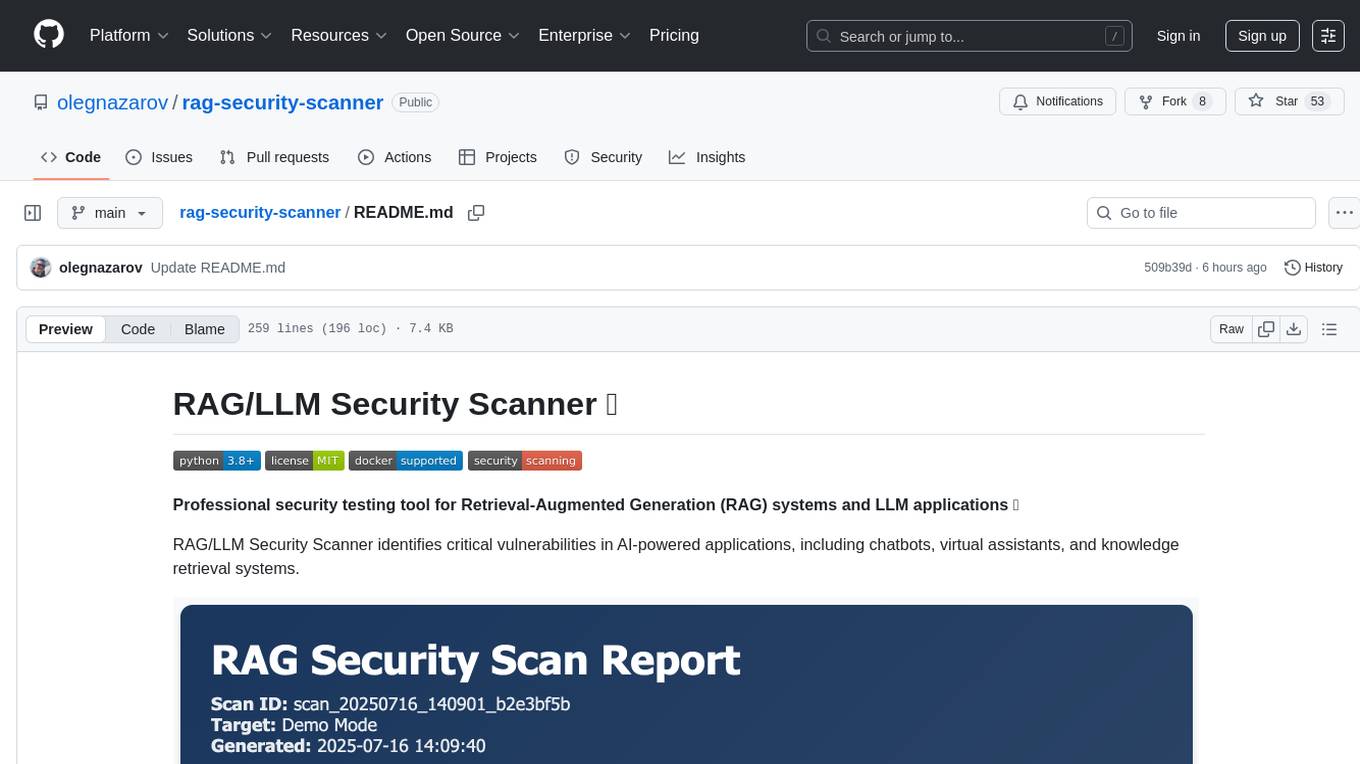This screenshot has width=1360, height=764.
Task: Open the rag-security-scanner repository title link
Action: (x=282, y=102)
